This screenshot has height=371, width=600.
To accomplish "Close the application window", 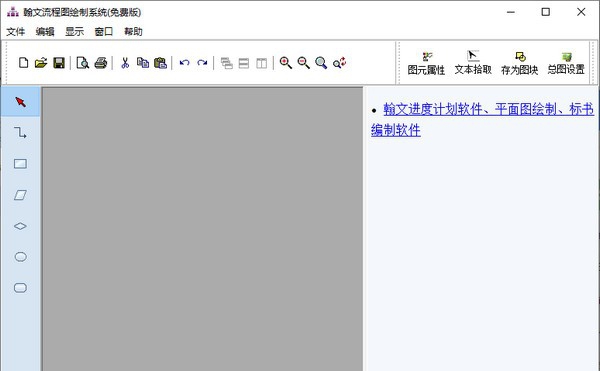I will tap(581, 12).
